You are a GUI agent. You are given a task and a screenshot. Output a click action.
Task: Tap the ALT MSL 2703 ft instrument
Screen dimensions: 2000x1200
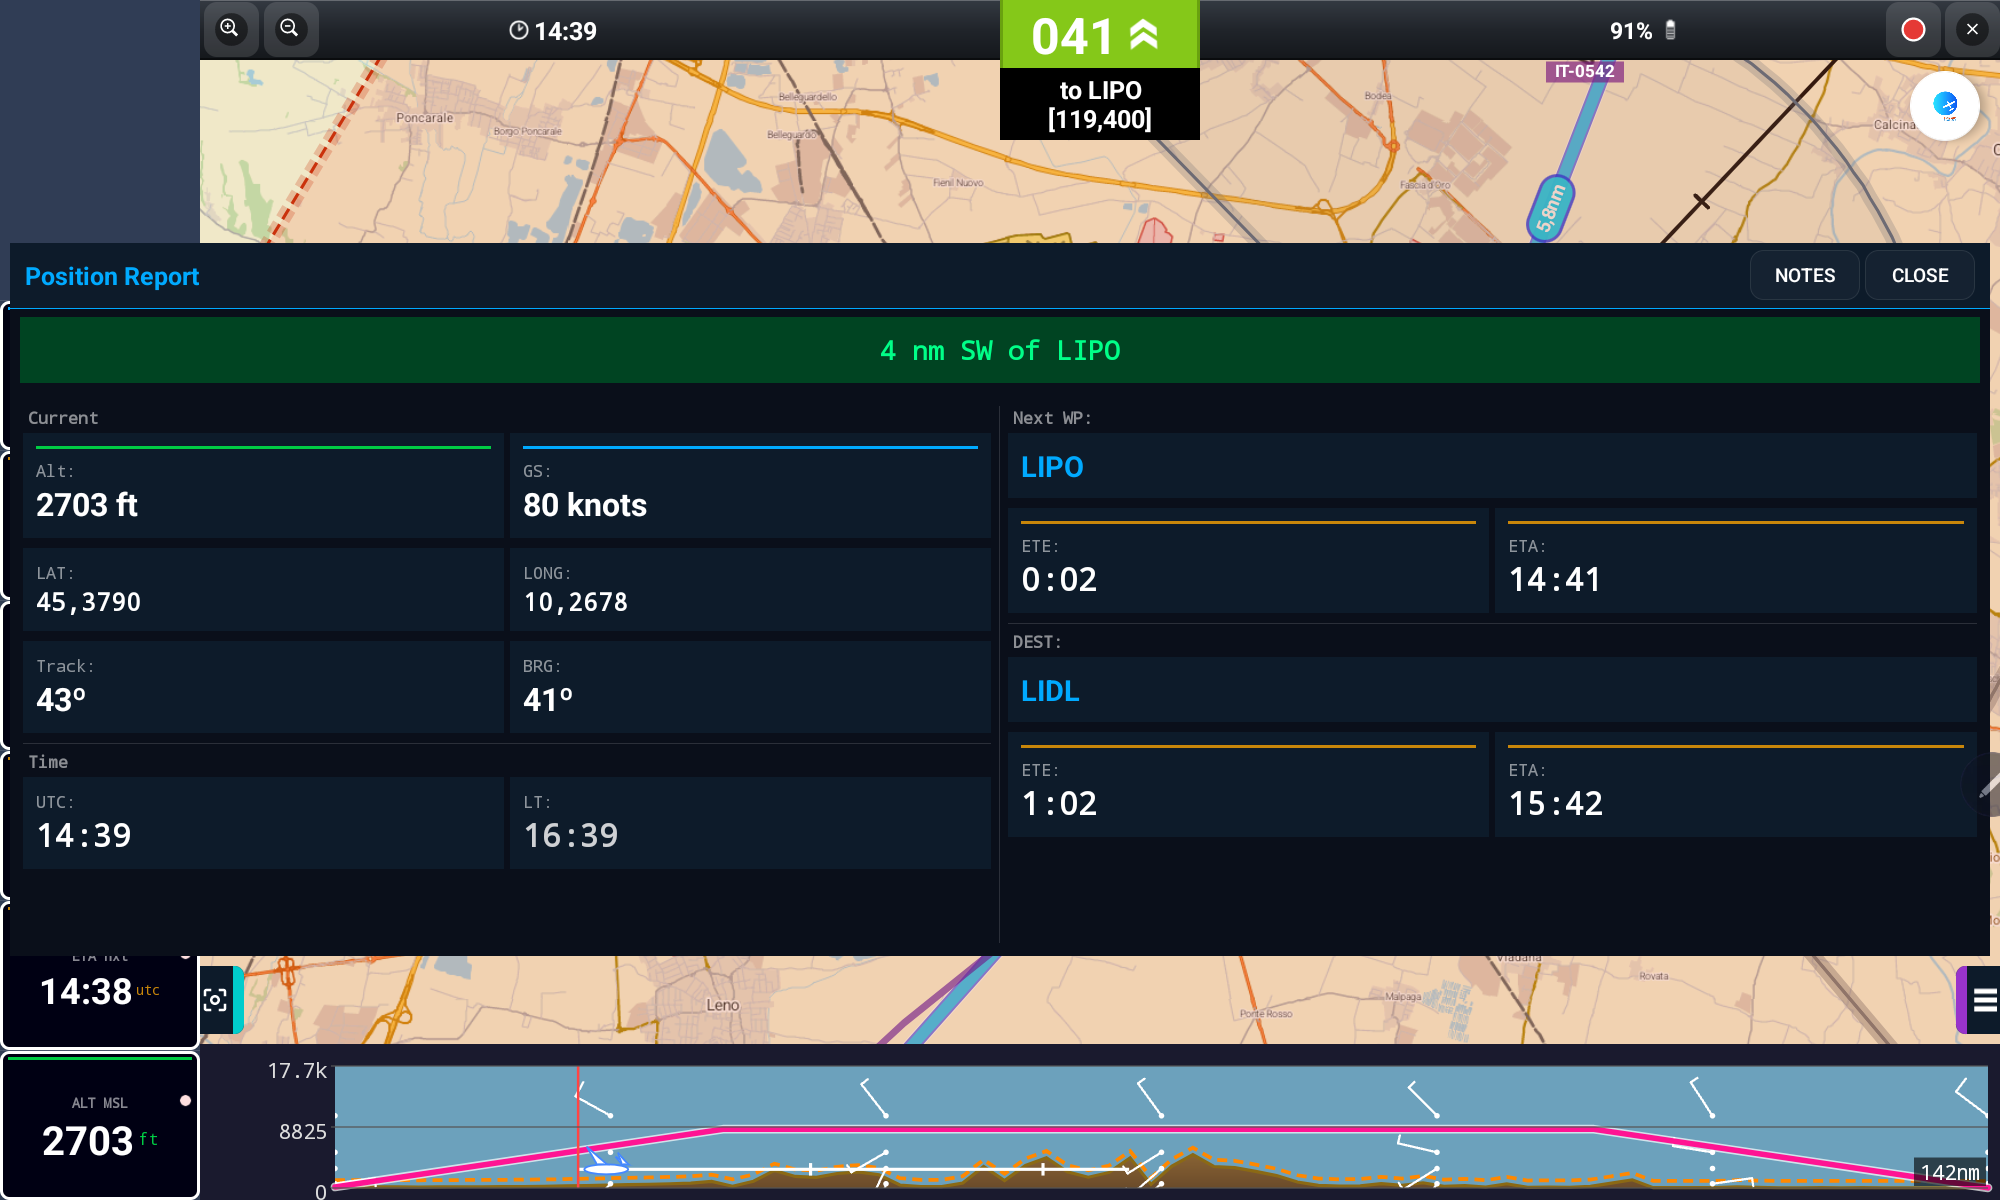click(100, 1125)
